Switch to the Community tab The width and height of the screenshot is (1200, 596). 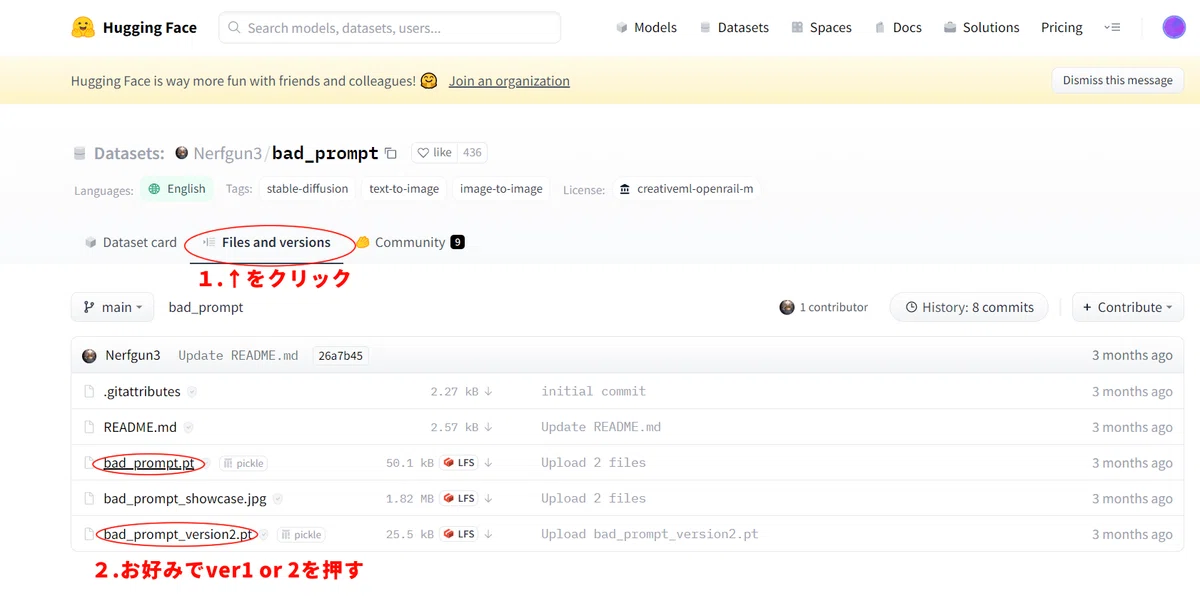409,242
